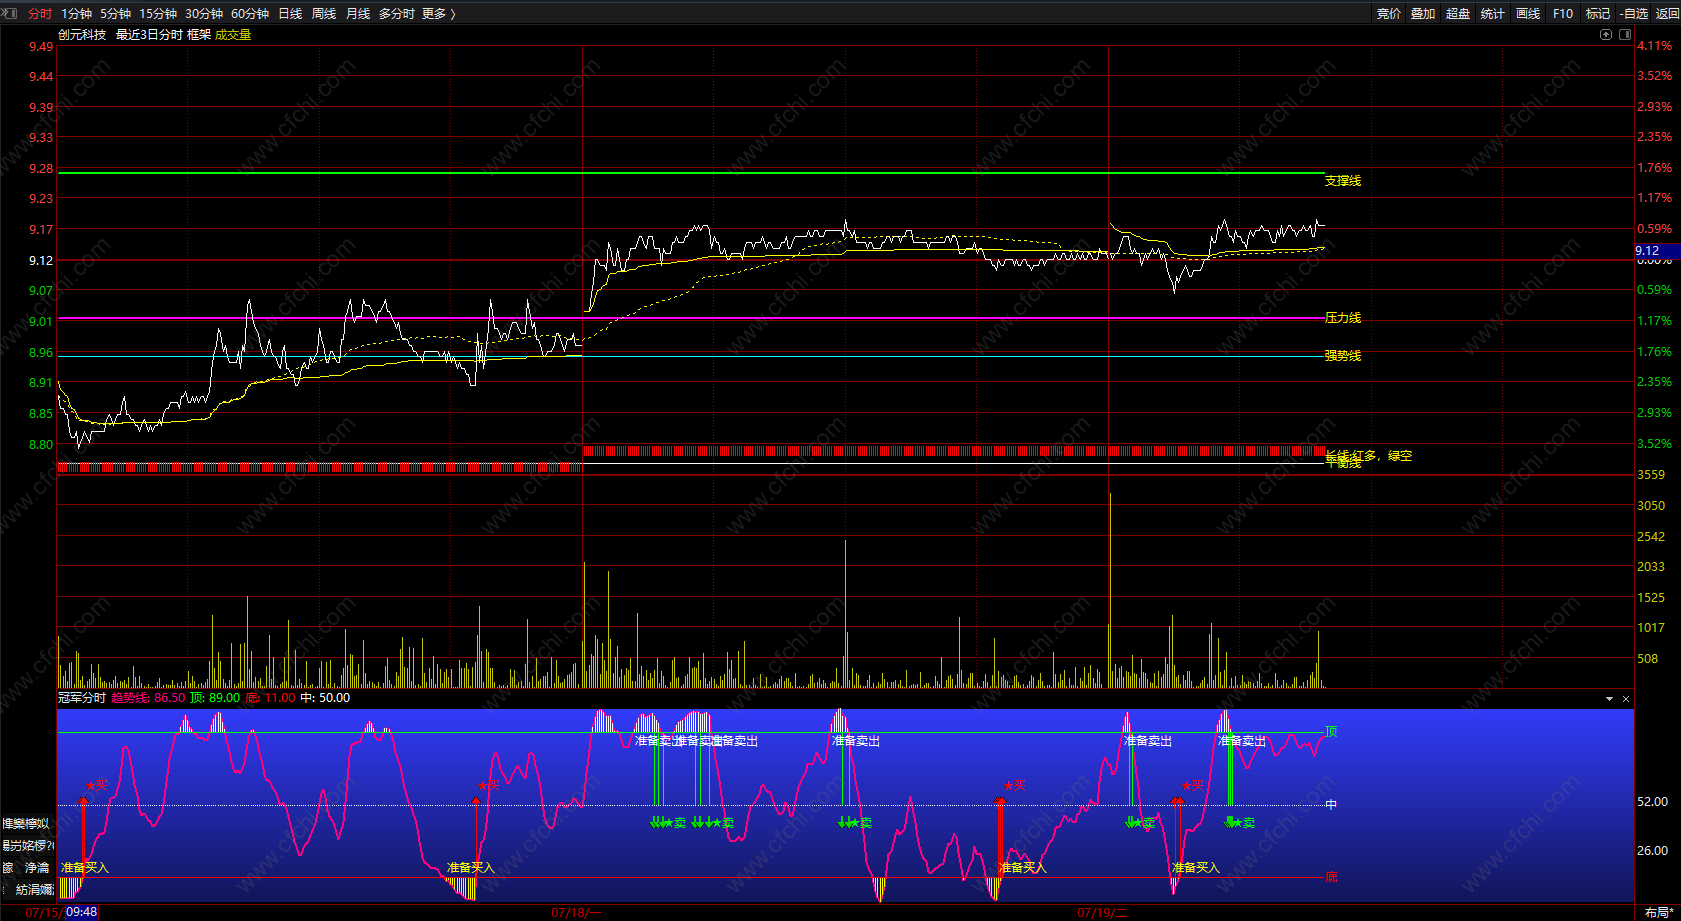
Task: Select the 1分钟 period tab
Action: pyautogui.click(x=76, y=14)
